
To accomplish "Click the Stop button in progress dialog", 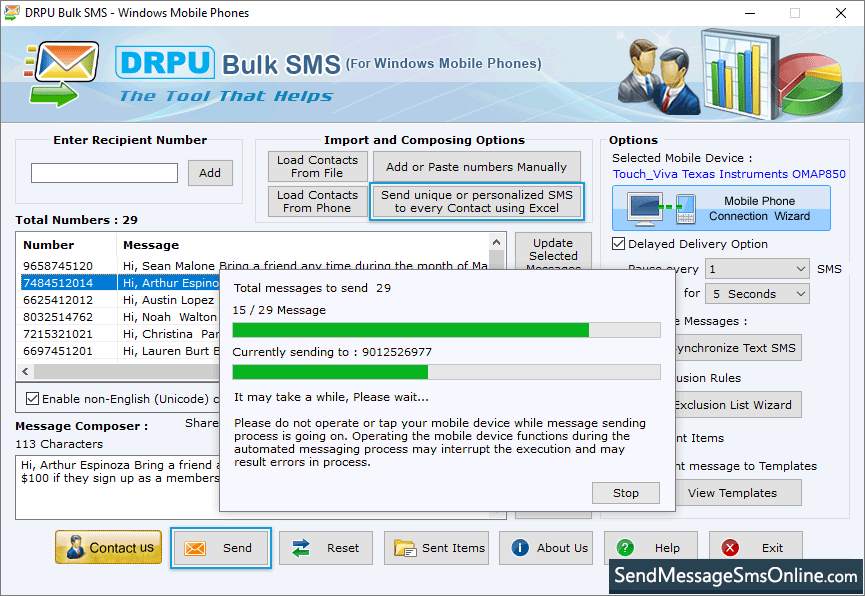I will [x=626, y=493].
